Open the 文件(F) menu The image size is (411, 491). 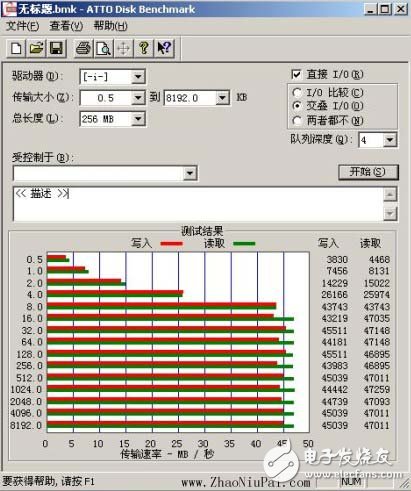23,26
